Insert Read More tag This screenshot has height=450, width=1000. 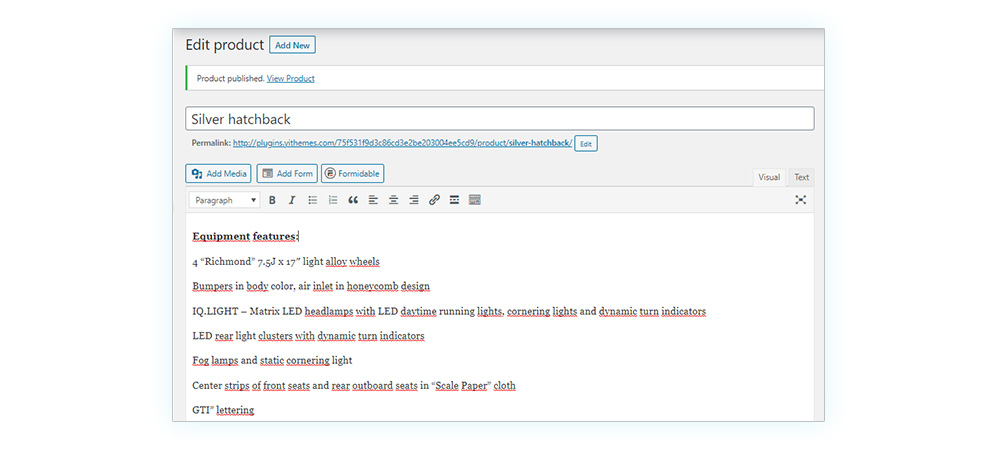[454, 200]
